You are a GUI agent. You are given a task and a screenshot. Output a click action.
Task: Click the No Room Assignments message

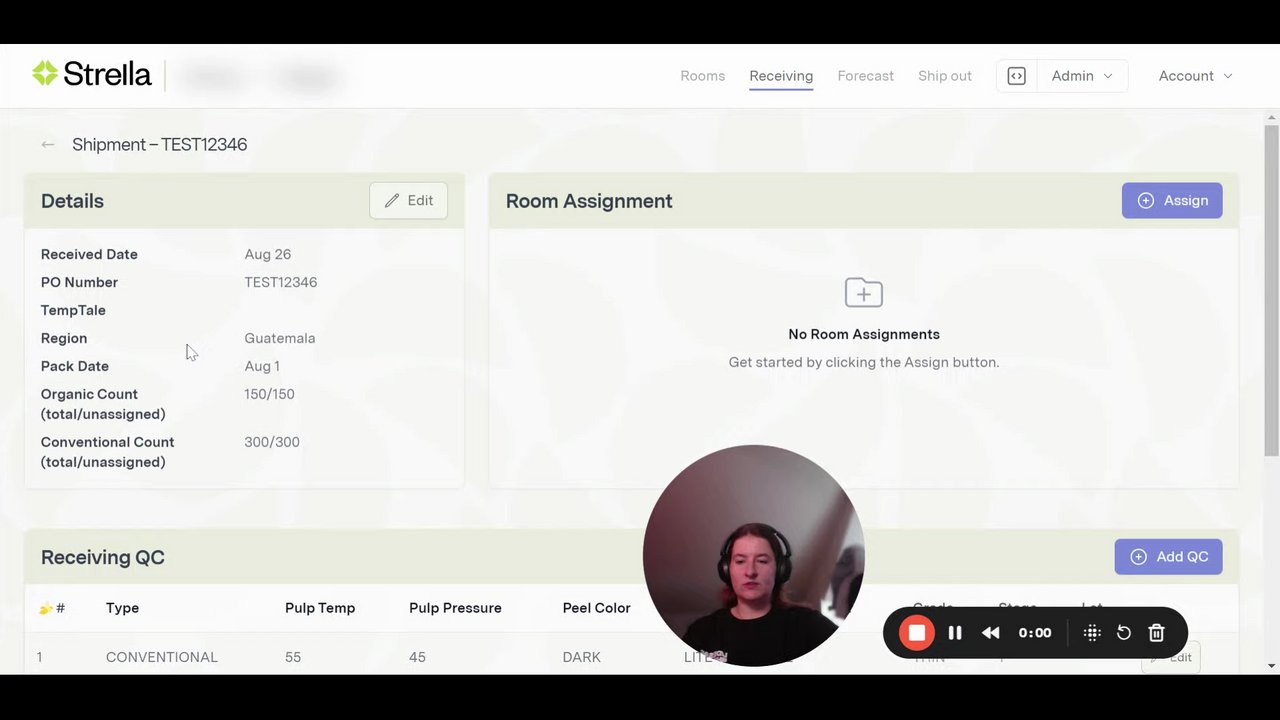(864, 334)
